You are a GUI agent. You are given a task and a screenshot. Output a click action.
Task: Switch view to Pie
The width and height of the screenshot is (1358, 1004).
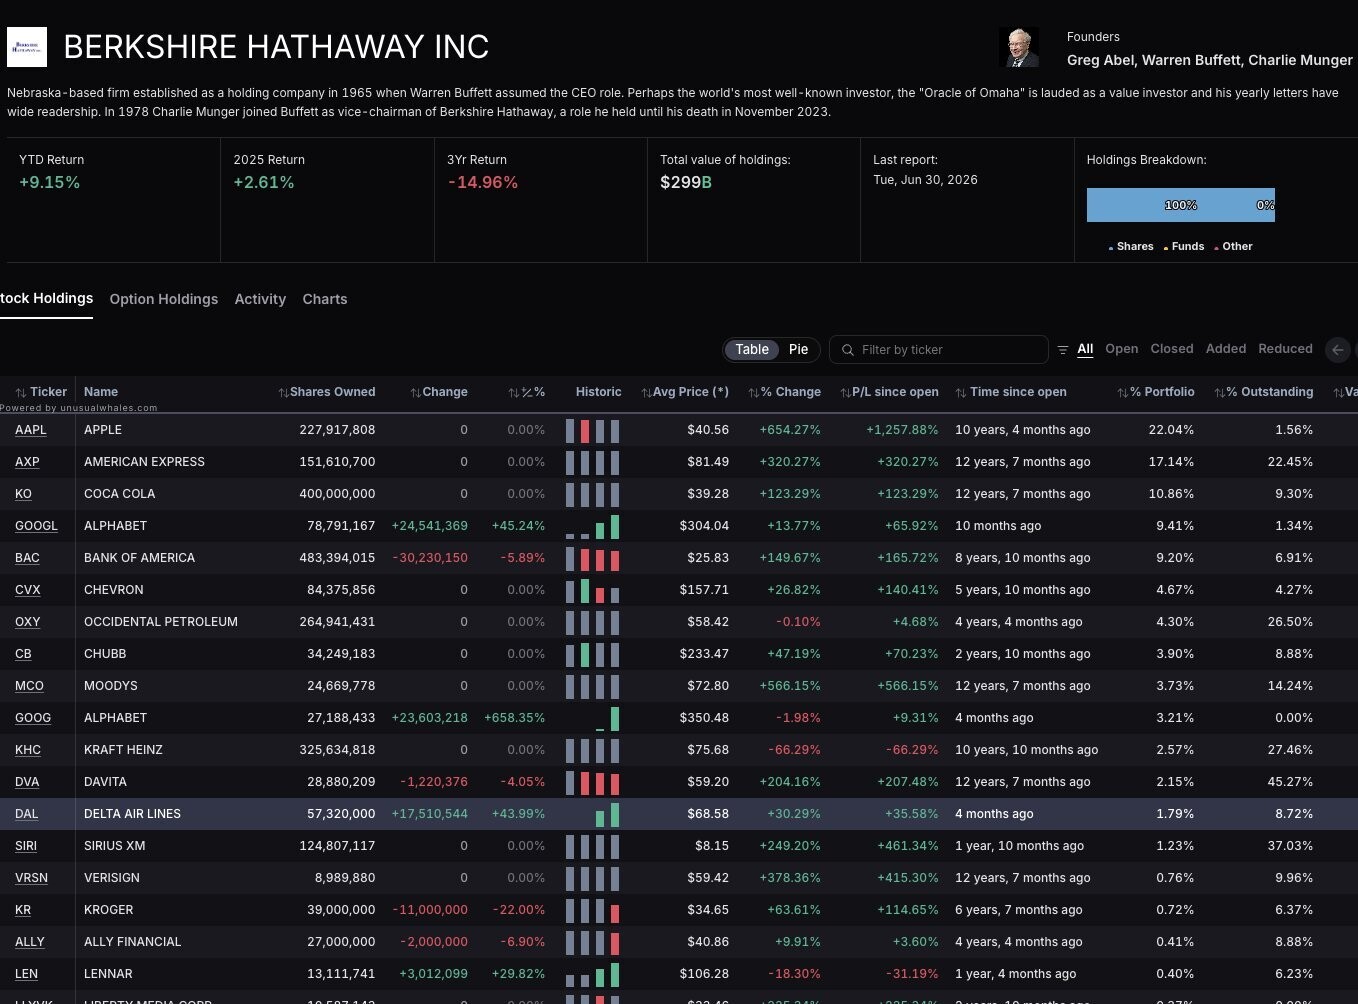[x=798, y=350]
